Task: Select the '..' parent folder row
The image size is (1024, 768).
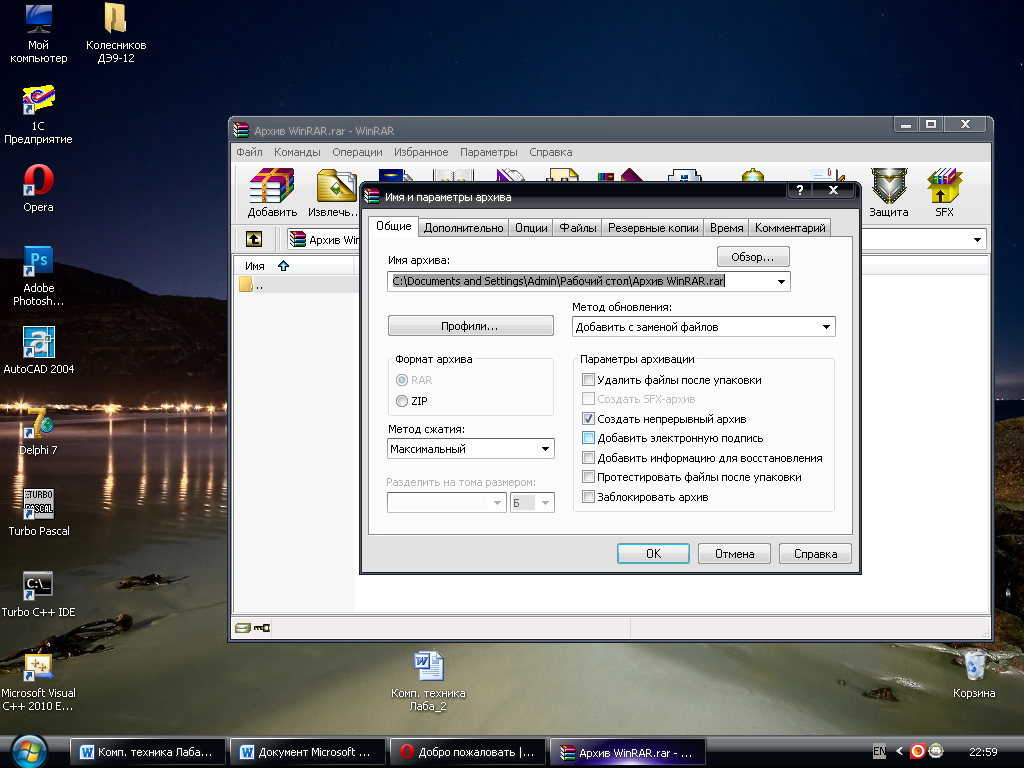Action: (295, 285)
